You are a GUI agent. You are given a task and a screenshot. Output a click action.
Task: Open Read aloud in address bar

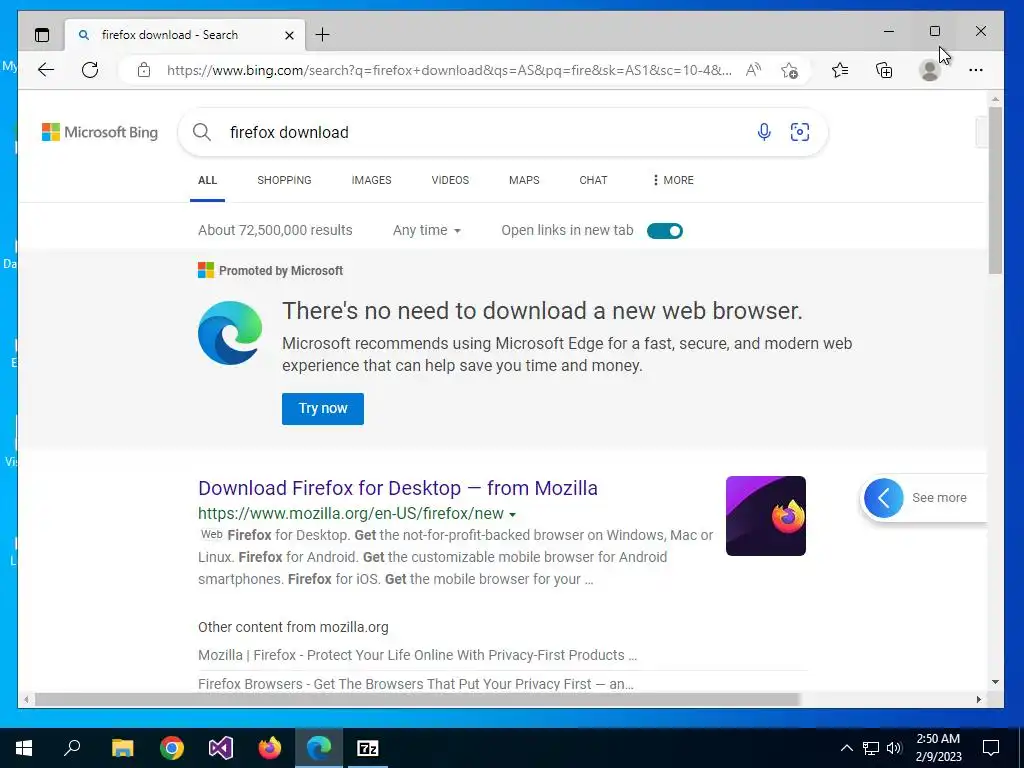[754, 70]
